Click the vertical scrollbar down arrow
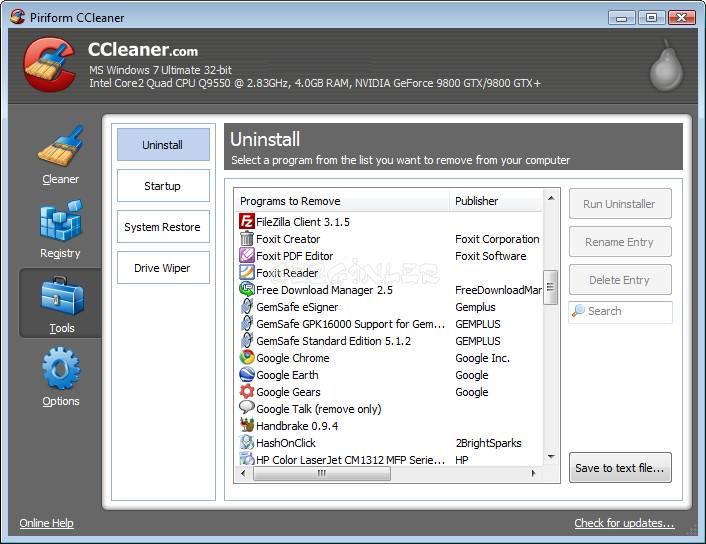 click(x=551, y=457)
